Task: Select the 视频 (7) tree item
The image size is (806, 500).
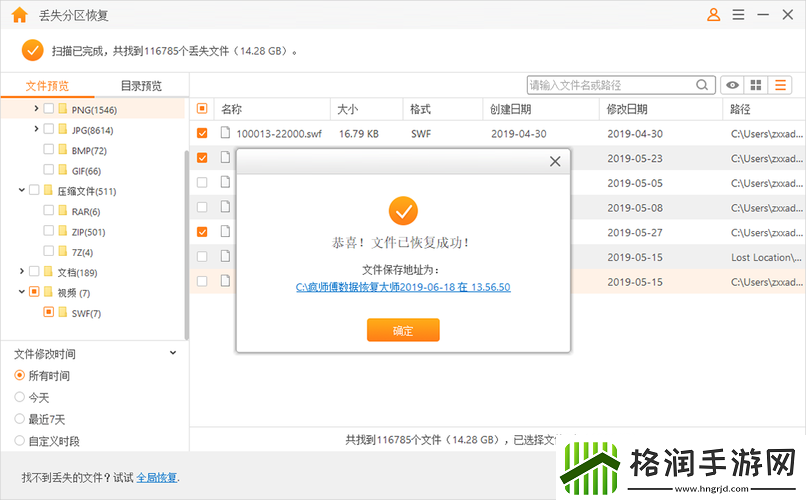Action: tap(74, 293)
